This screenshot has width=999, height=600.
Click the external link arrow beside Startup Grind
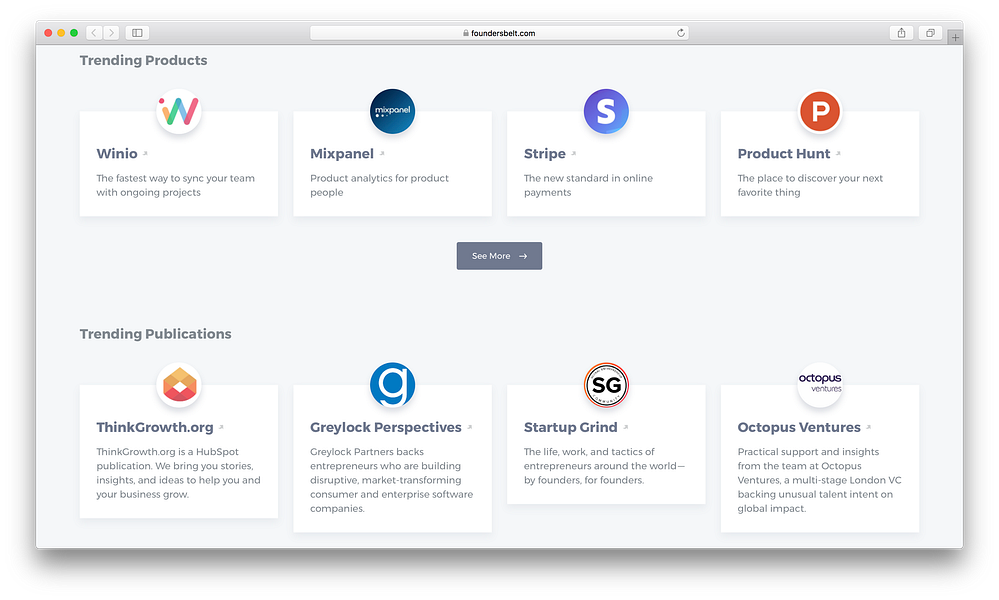626,427
